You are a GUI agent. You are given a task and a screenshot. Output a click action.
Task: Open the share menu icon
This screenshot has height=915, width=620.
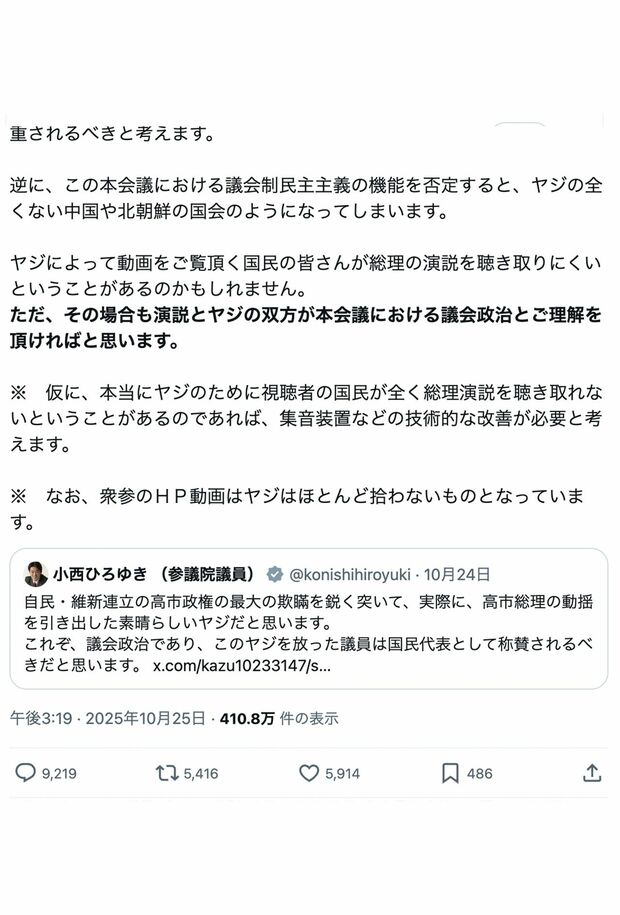(x=592, y=773)
